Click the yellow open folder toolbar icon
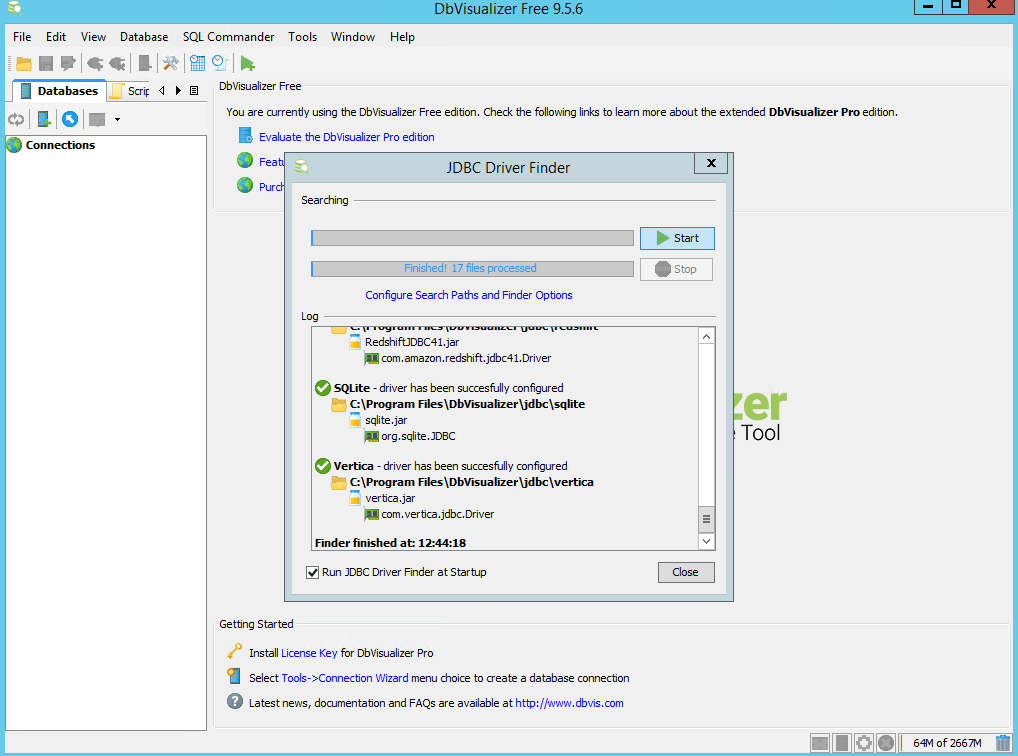Viewport: 1018px width, 756px height. click(x=24, y=63)
